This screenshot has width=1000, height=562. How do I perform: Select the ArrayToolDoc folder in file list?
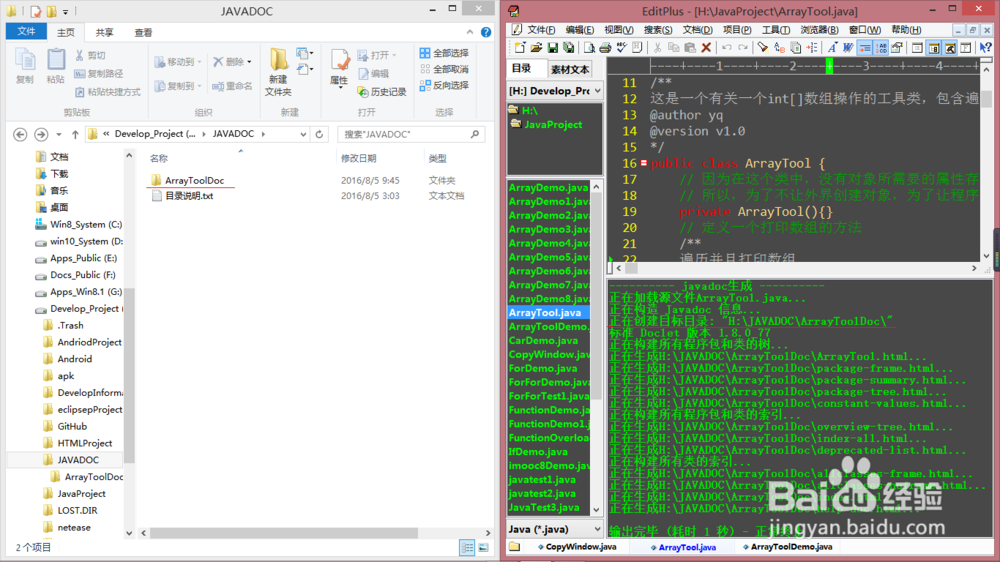[x=195, y=181]
